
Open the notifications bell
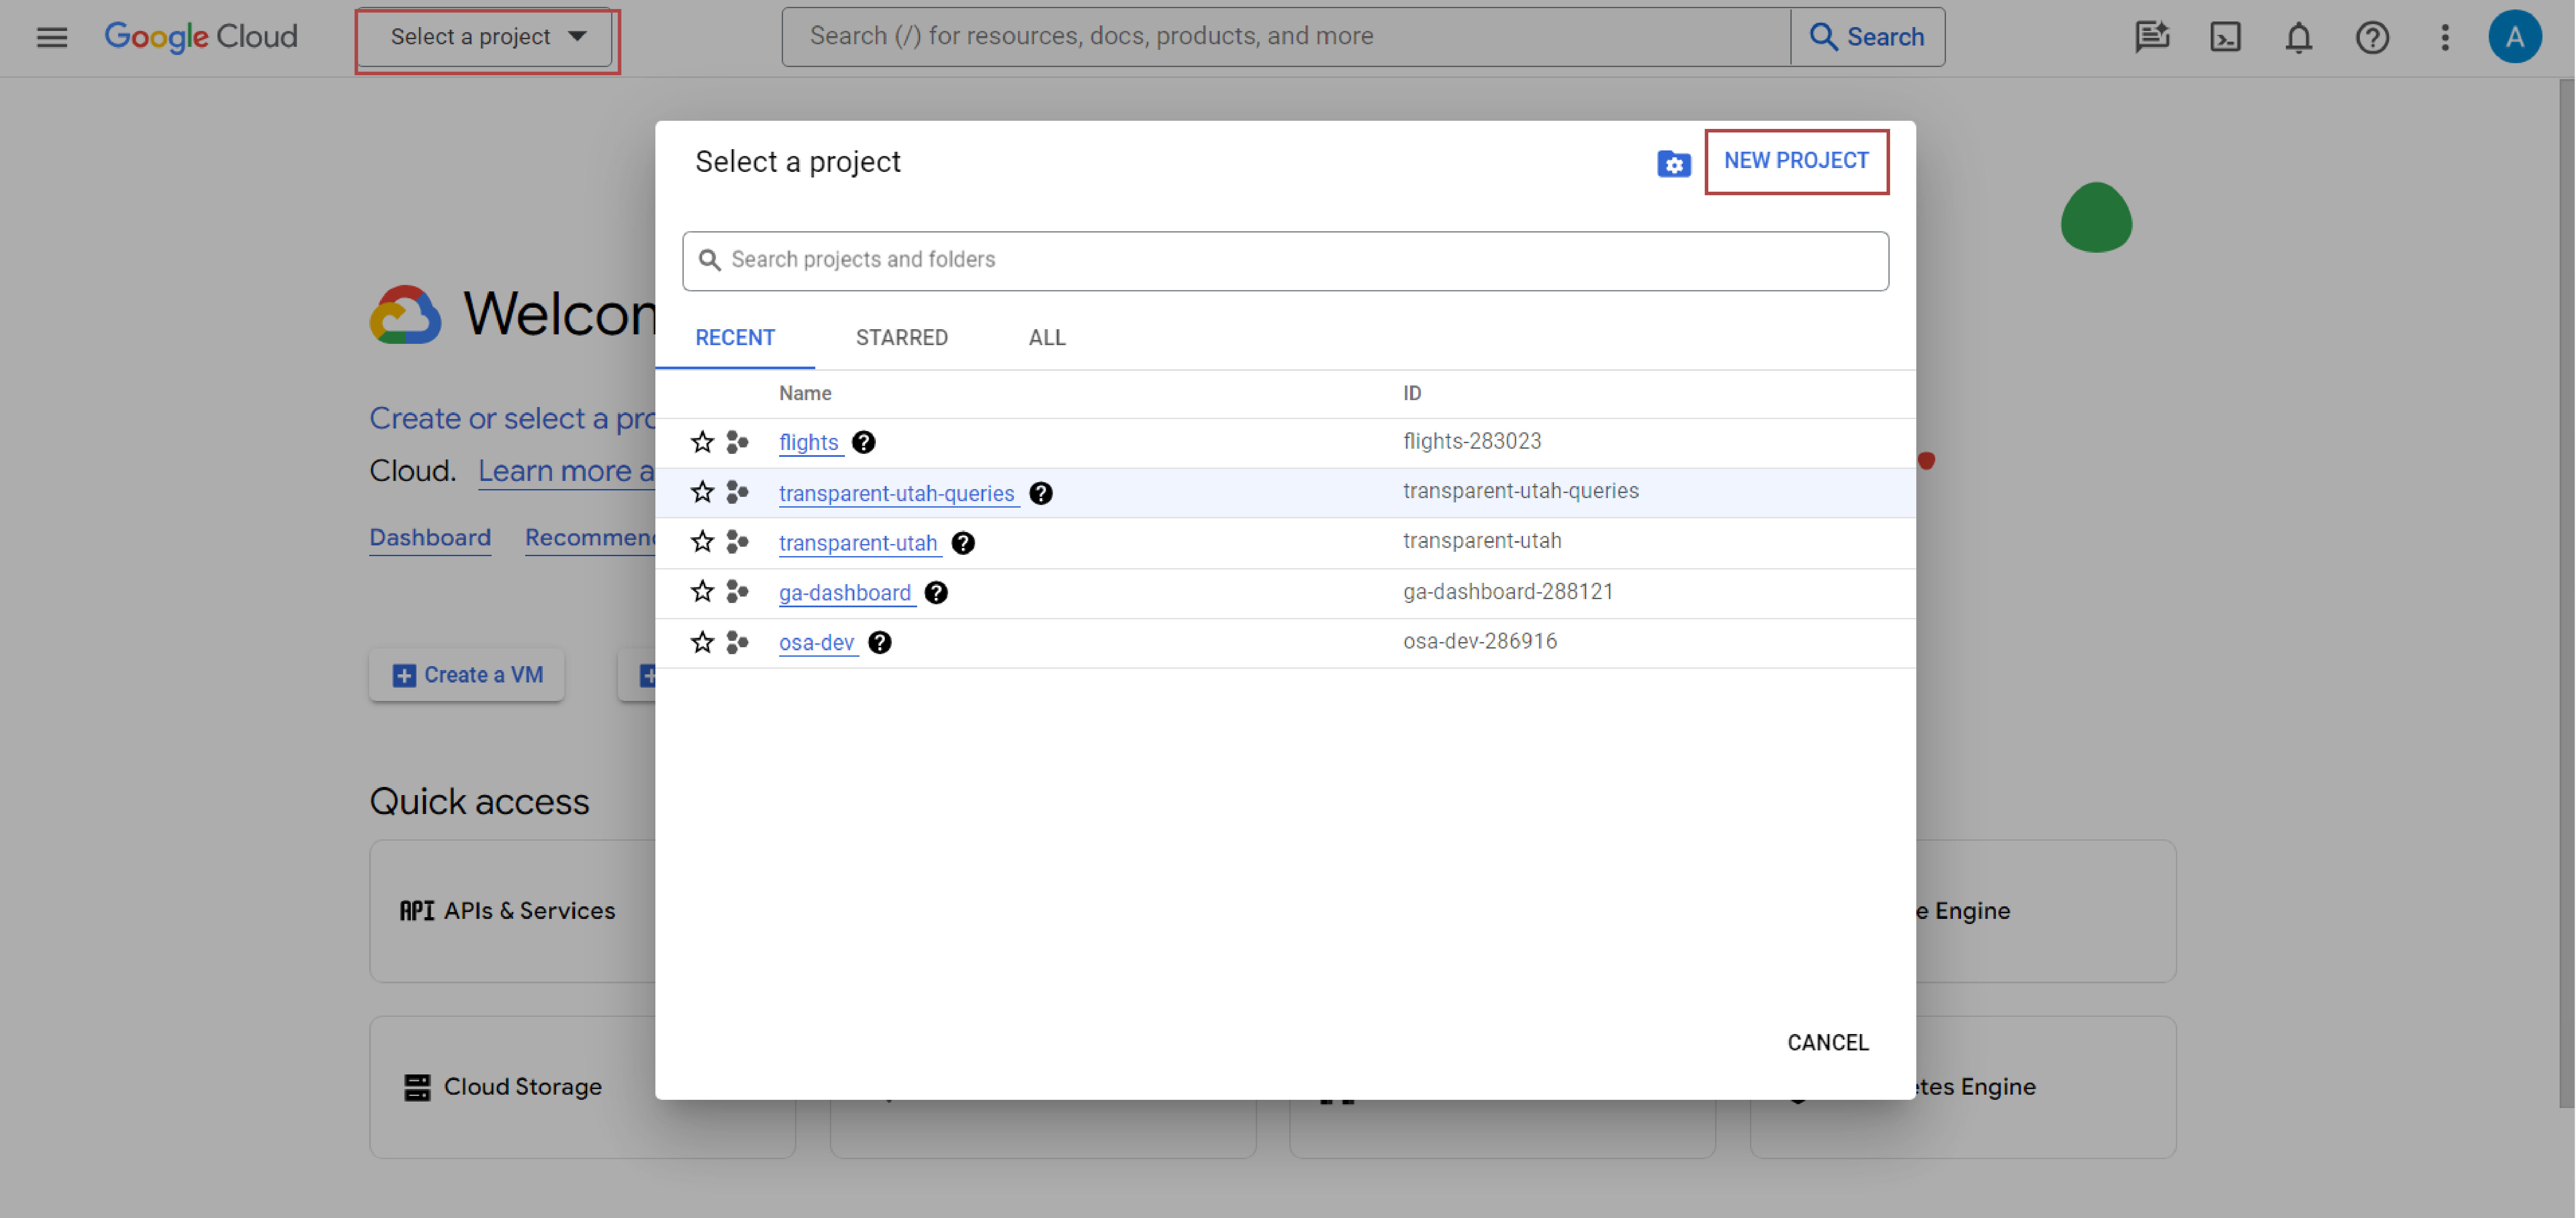point(2298,37)
